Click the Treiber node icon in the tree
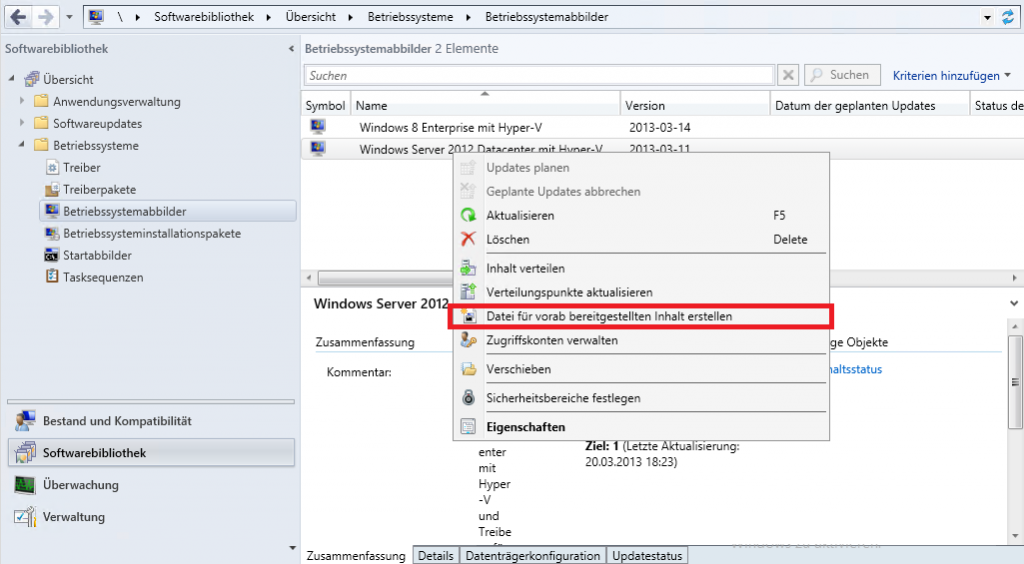 coord(53,168)
